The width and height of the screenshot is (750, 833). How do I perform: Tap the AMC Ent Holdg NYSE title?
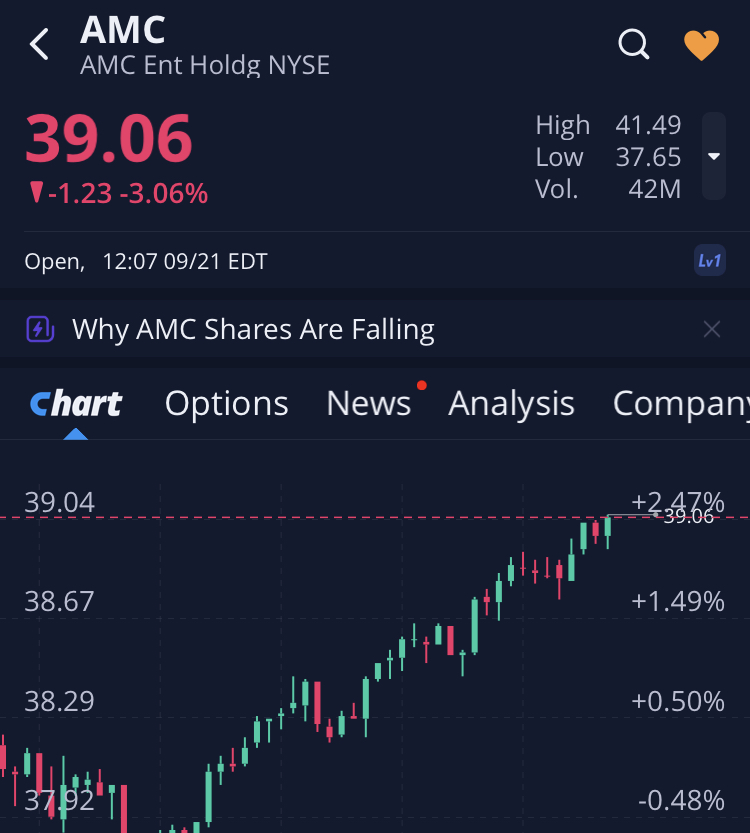tap(205, 66)
